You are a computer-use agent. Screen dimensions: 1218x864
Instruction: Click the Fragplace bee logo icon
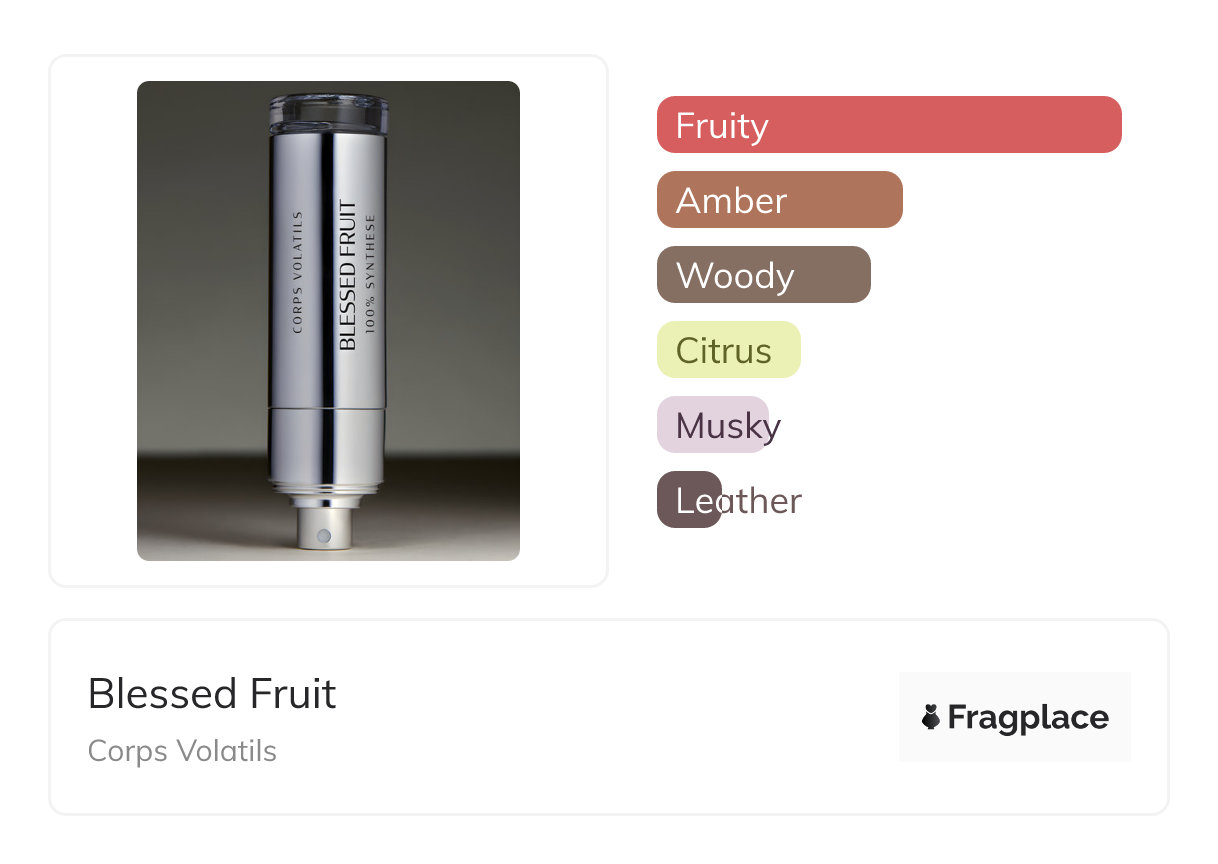tap(931, 717)
